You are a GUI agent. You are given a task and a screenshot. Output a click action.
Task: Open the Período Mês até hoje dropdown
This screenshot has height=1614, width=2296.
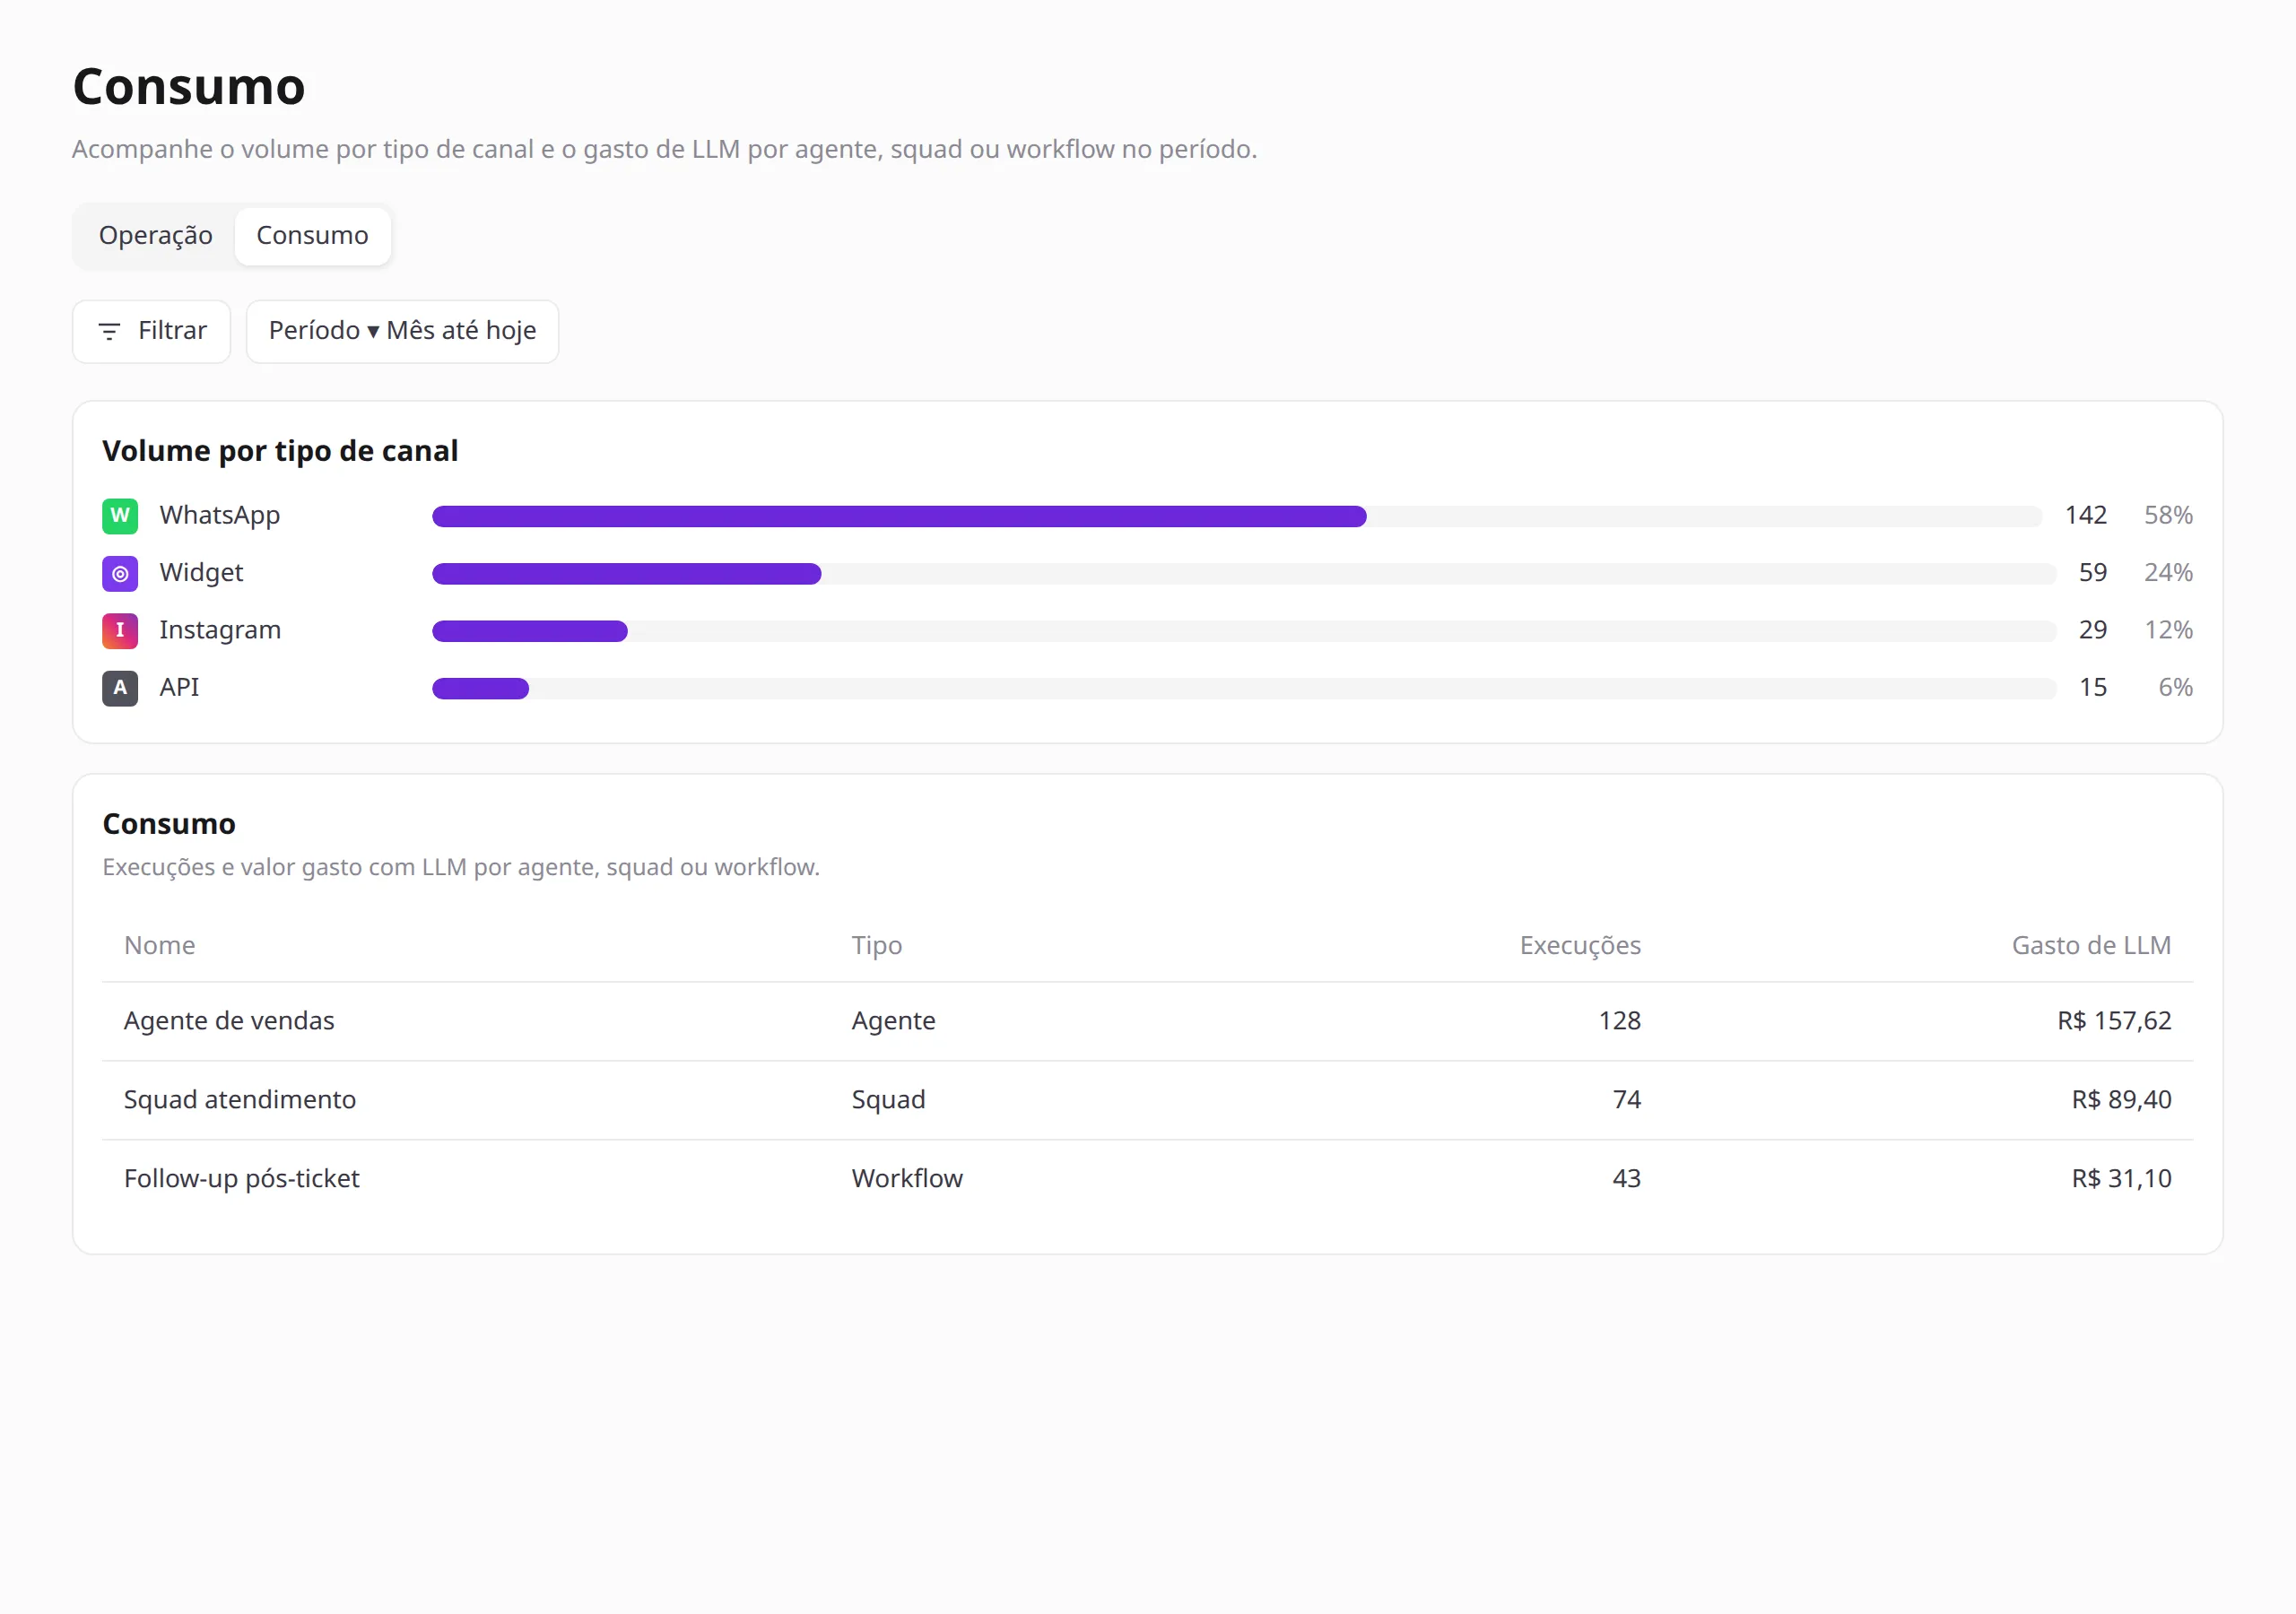402,331
